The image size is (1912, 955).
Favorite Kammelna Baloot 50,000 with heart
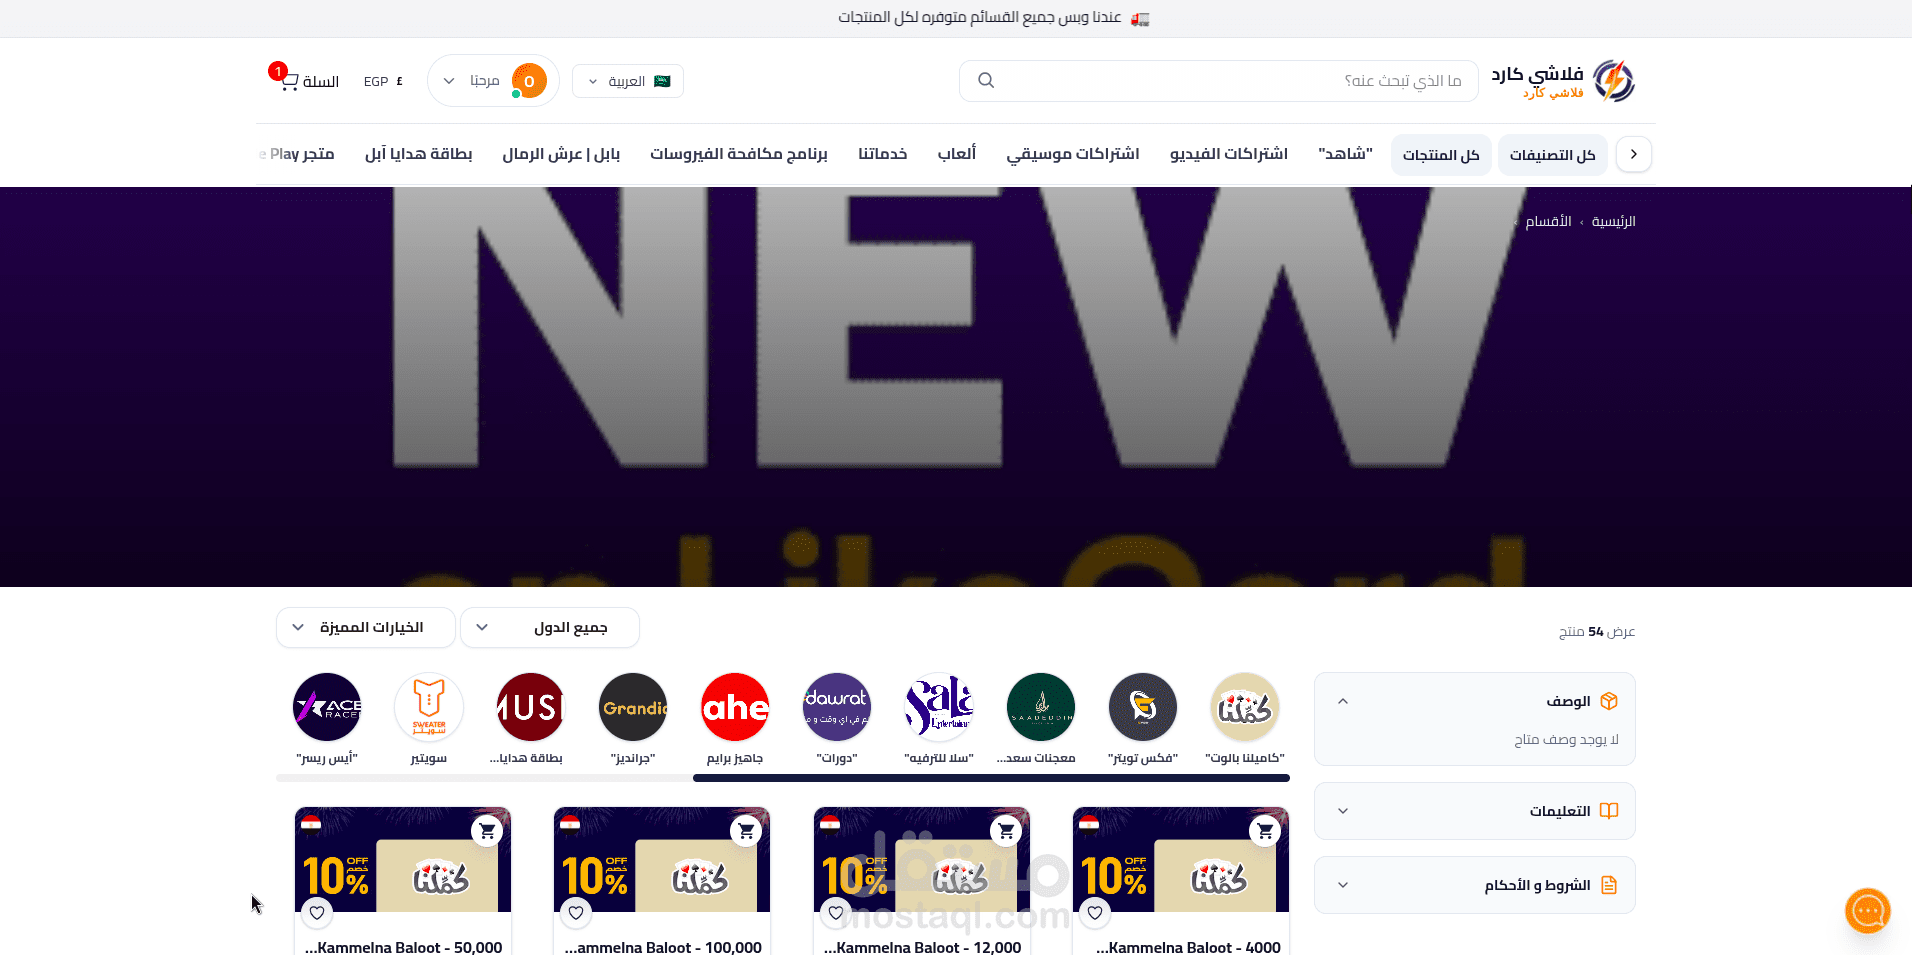[x=317, y=912]
